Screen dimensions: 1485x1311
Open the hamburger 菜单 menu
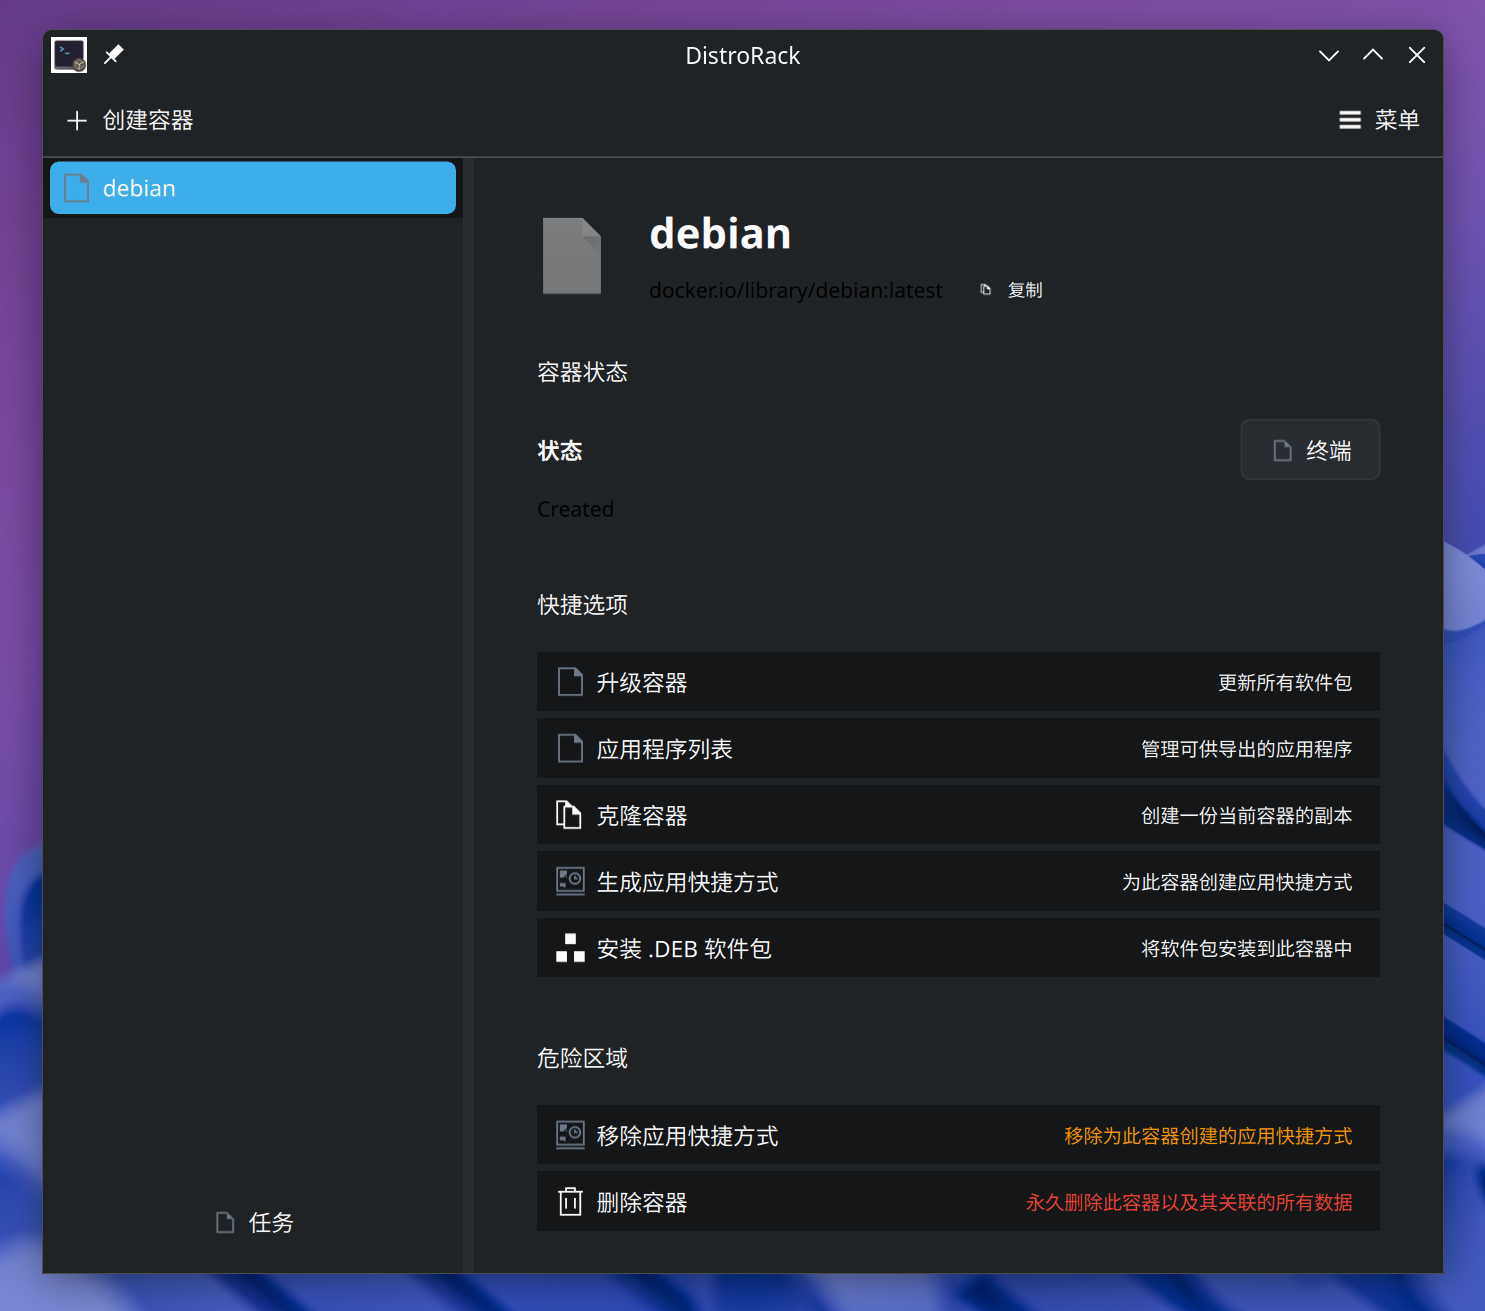tap(1379, 120)
